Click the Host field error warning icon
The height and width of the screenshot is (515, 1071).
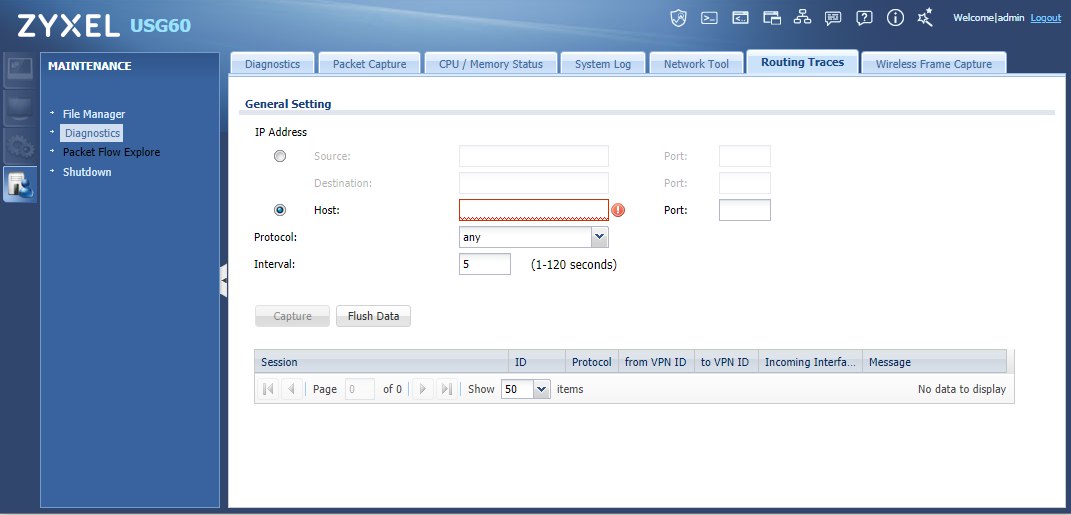coord(618,210)
